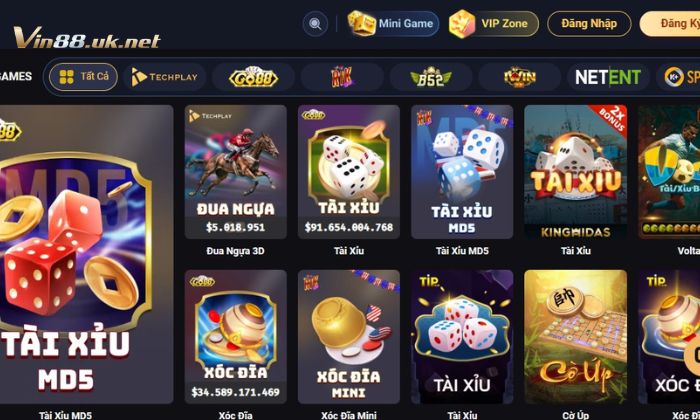The height and width of the screenshot is (420, 700).
Task: Click the Đăng Ký register button
Action: click(670, 24)
